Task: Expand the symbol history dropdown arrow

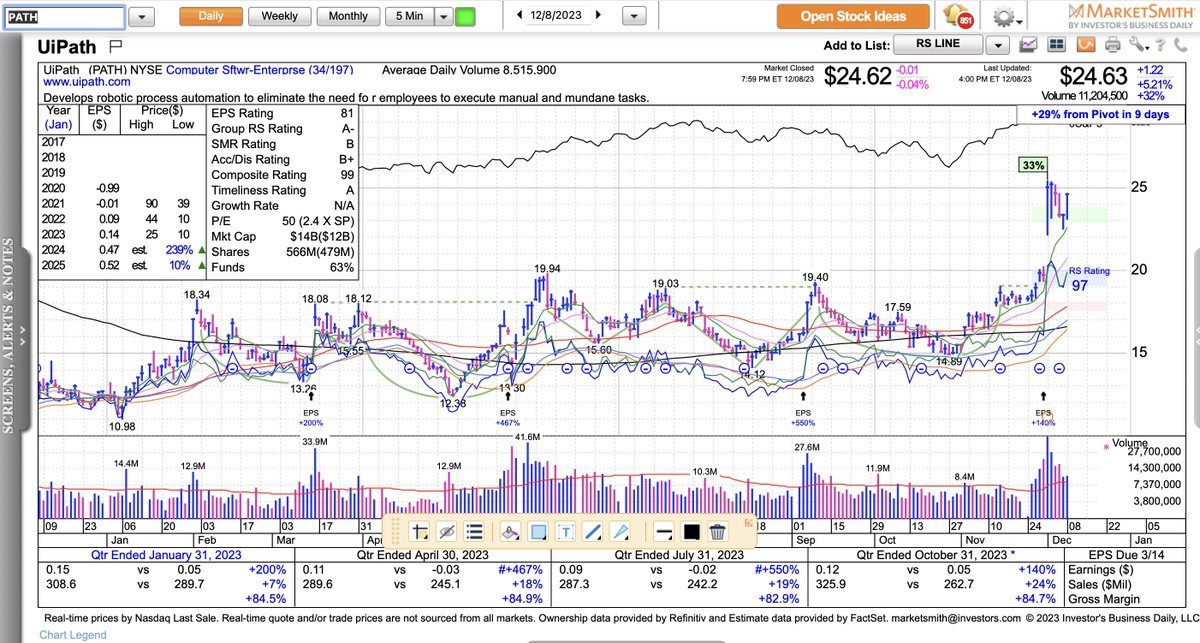Action: pos(143,16)
